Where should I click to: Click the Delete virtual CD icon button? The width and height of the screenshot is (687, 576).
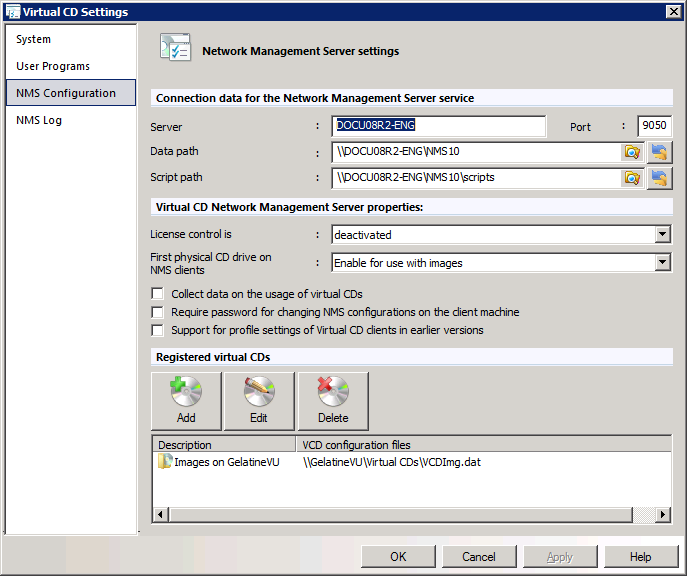pos(333,401)
